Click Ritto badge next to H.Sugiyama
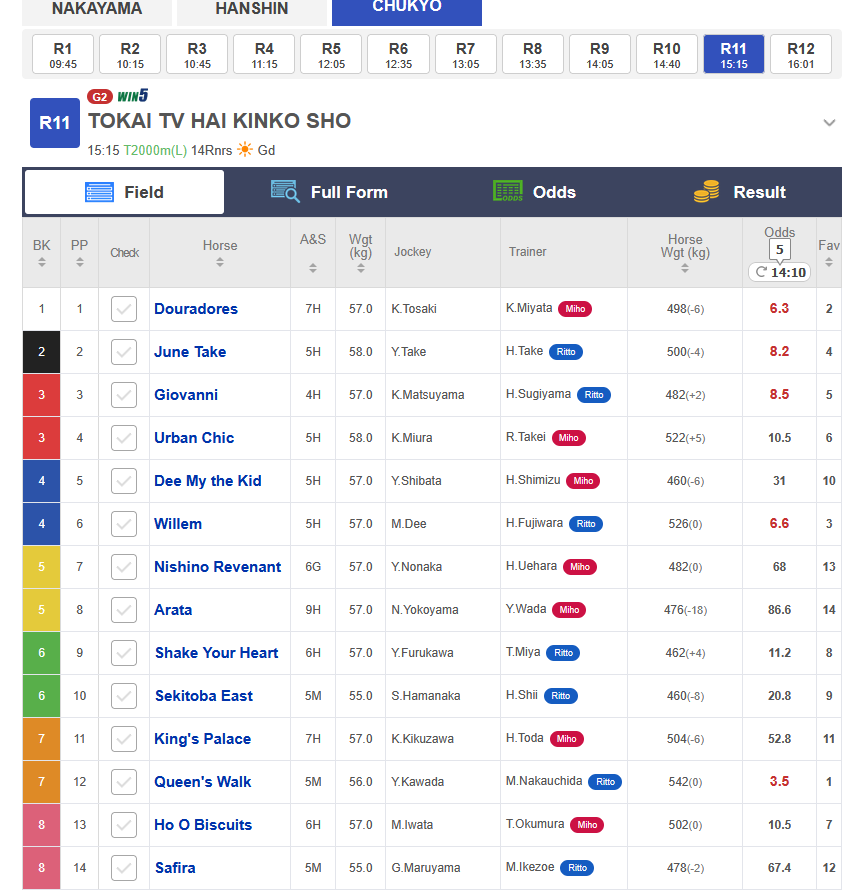The width and height of the screenshot is (867, 895). click(x=594, y=395)
